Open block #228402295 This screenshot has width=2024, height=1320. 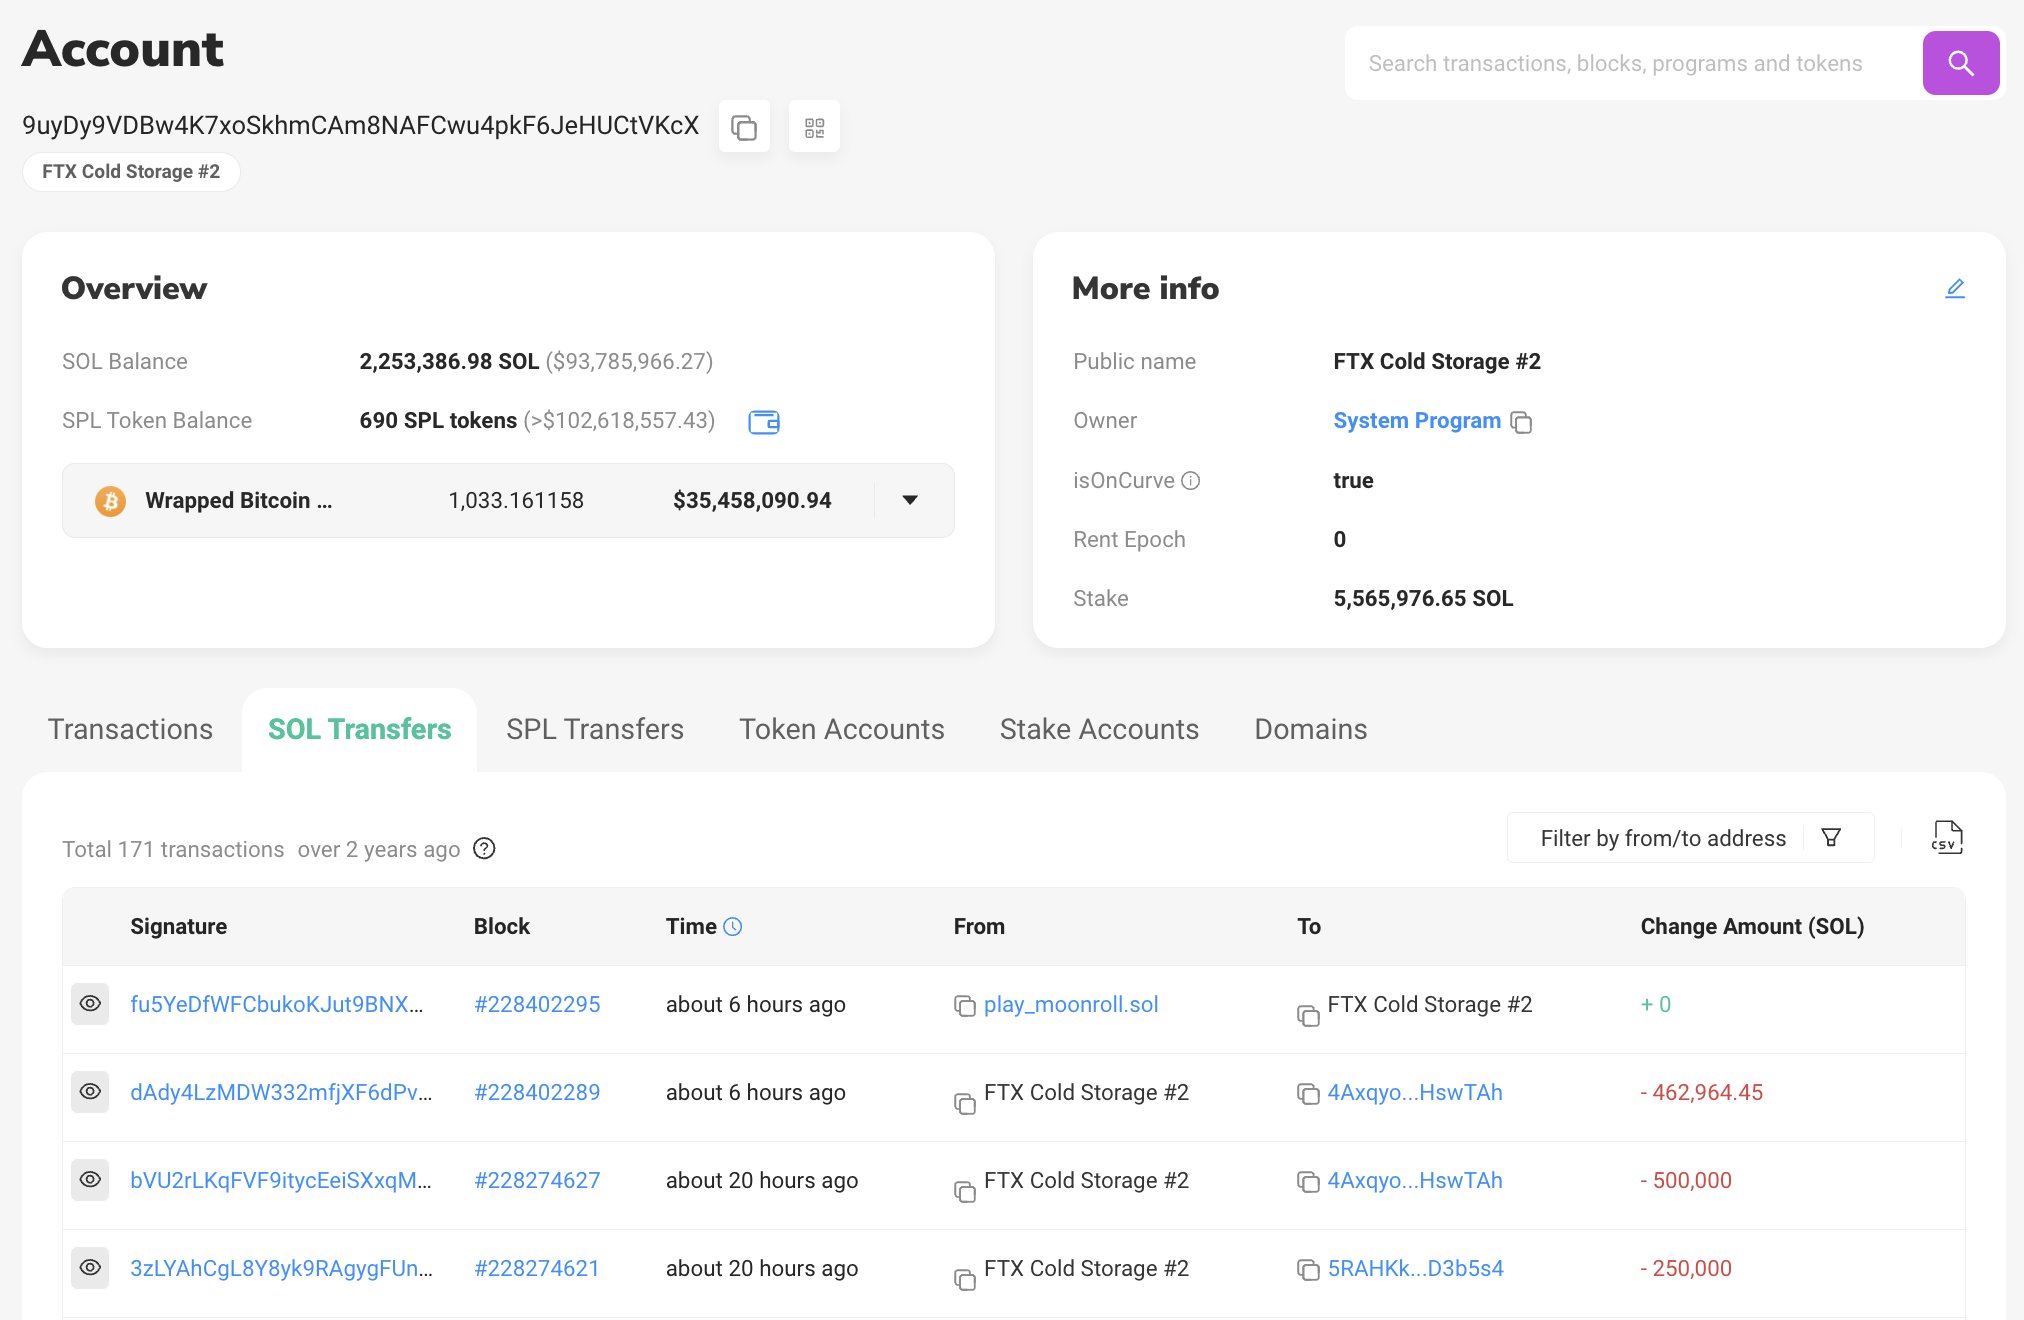537,1005
